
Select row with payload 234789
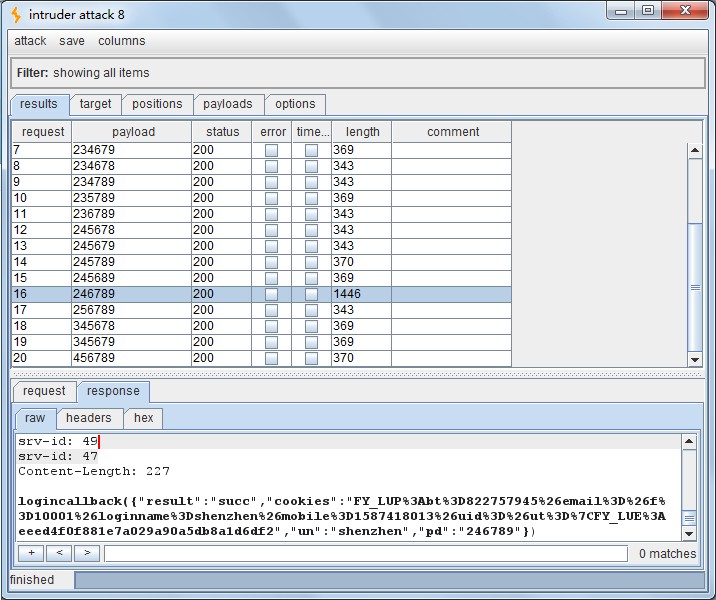click(261, 182)
